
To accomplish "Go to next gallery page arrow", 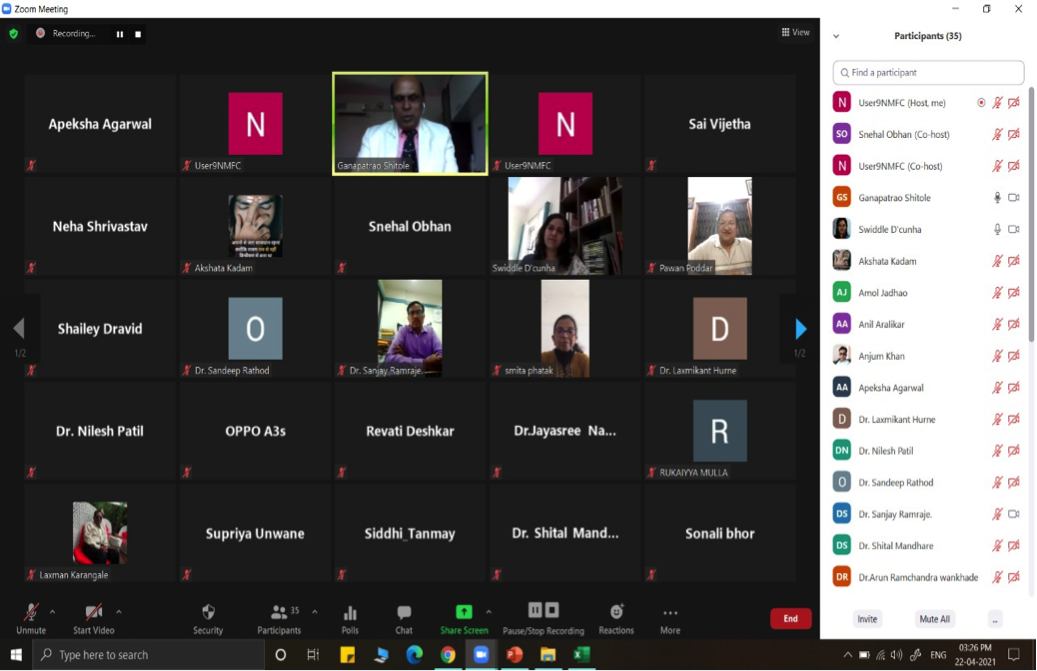I will 800,329.
